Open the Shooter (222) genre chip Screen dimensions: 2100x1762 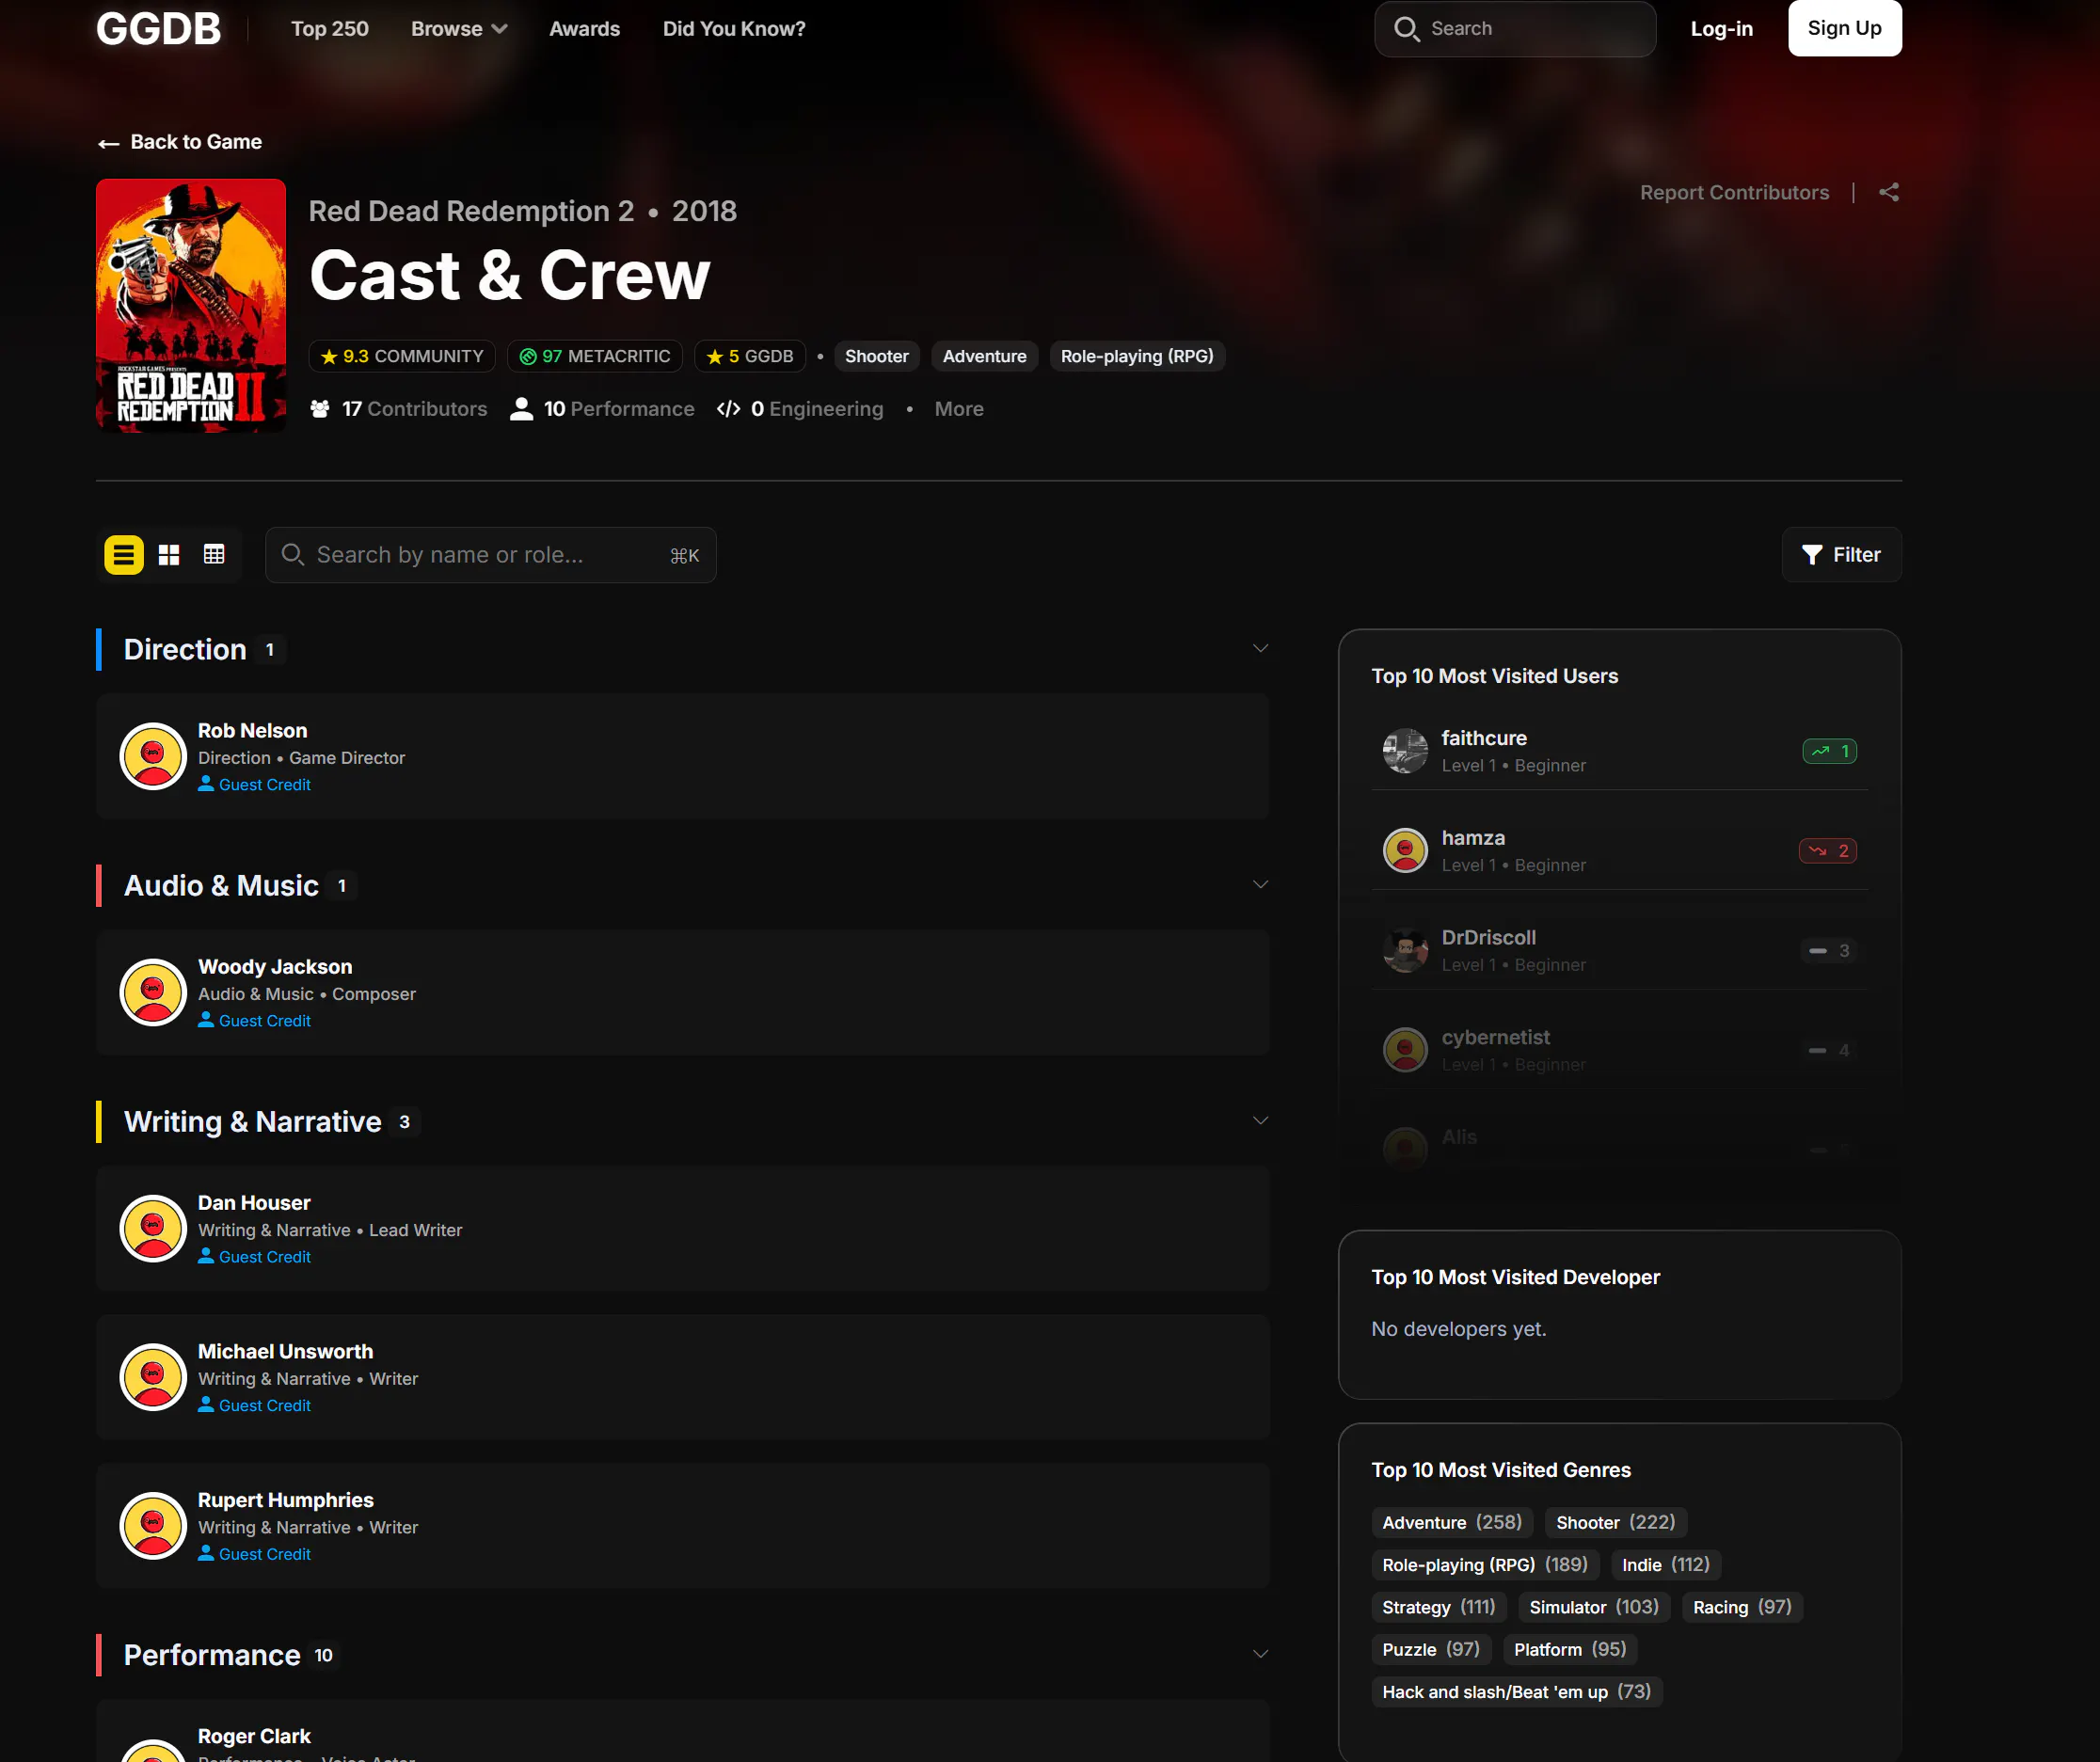coord(1616,1523)
